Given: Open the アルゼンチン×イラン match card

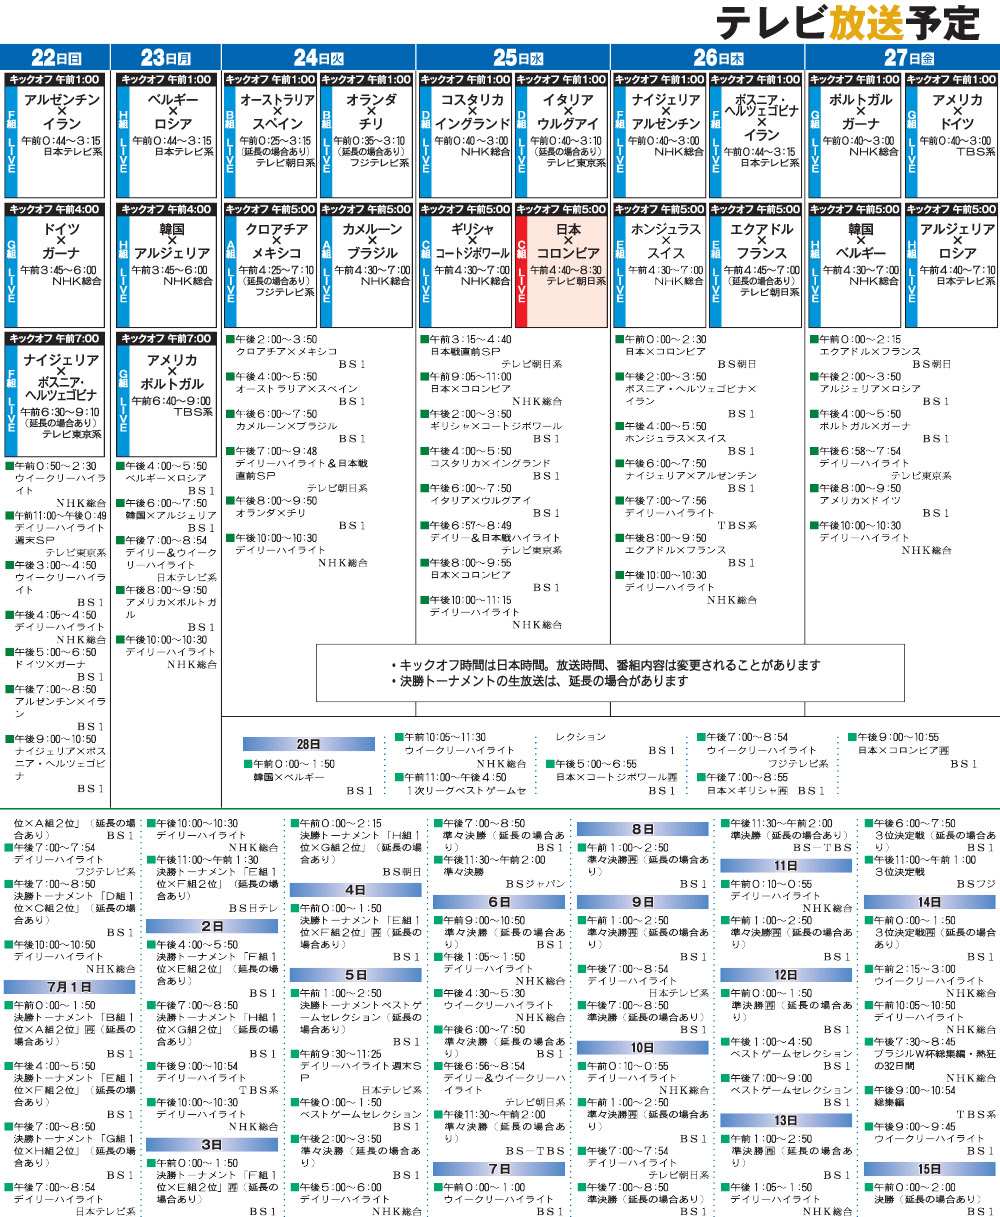Looking at the screenshot, I should click(55, 135).
